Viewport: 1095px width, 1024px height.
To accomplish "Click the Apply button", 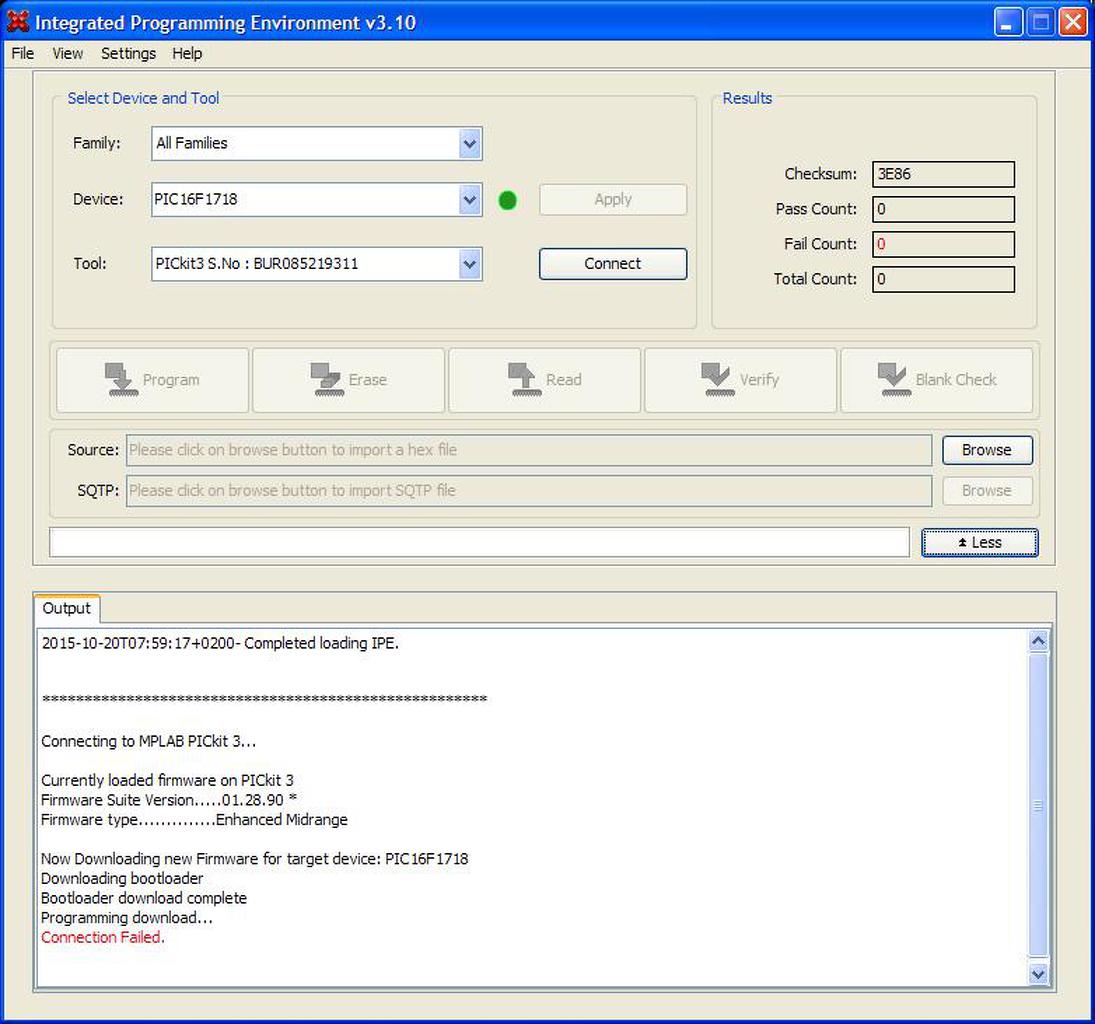I will tap(613, 200).
